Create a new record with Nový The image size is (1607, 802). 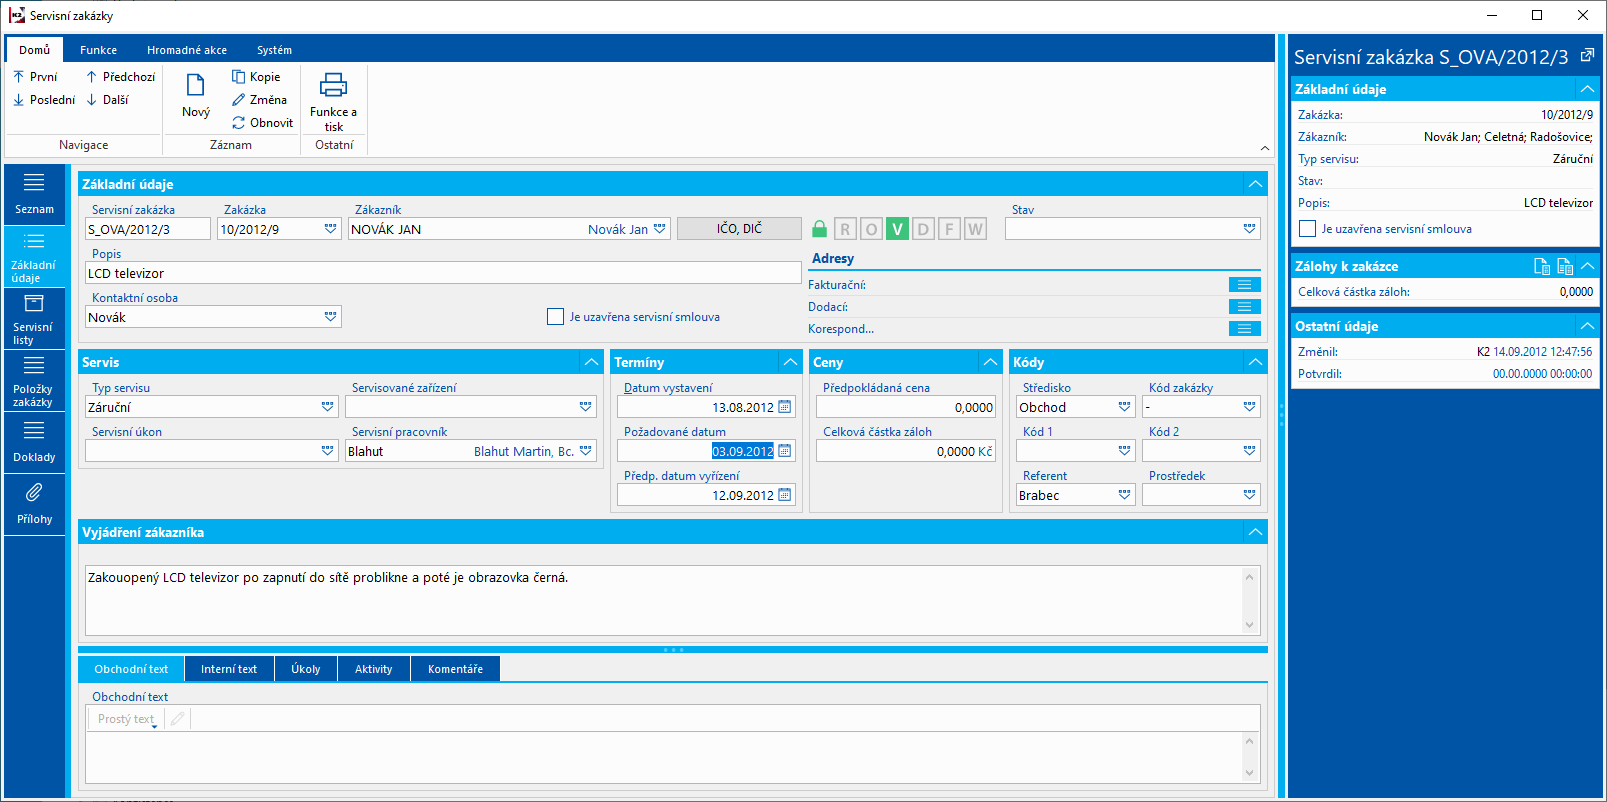[196, 96]
